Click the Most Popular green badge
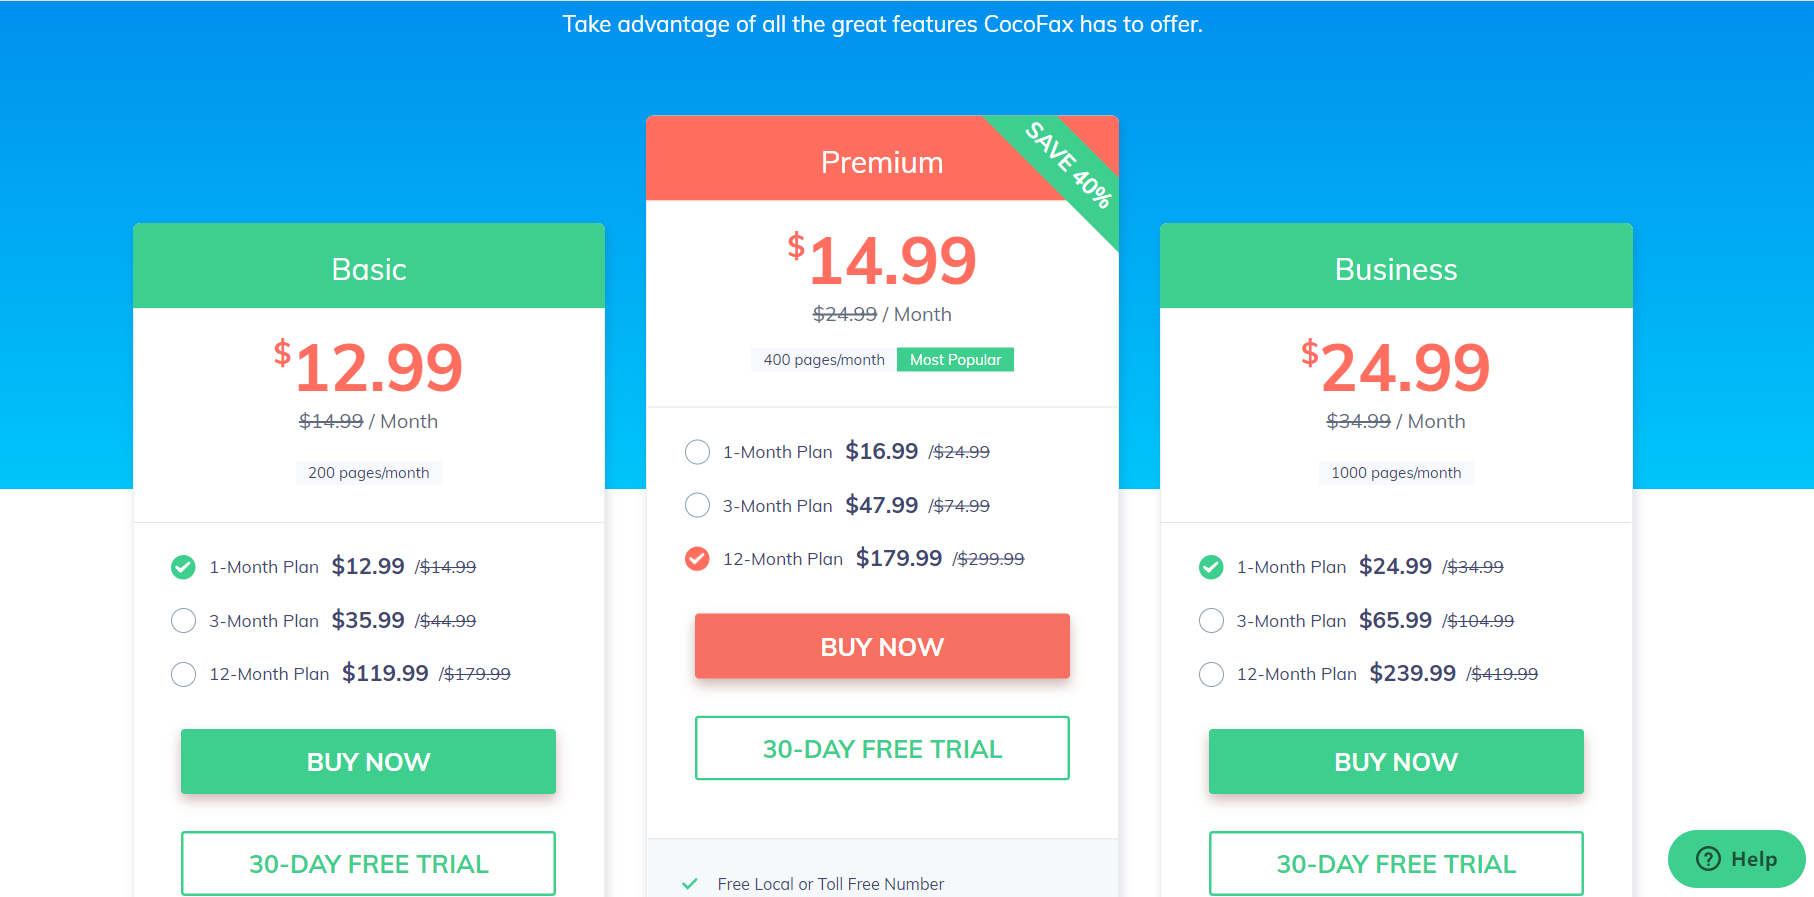This screenshot has width=1814, height=897. (x=955, y=360)
